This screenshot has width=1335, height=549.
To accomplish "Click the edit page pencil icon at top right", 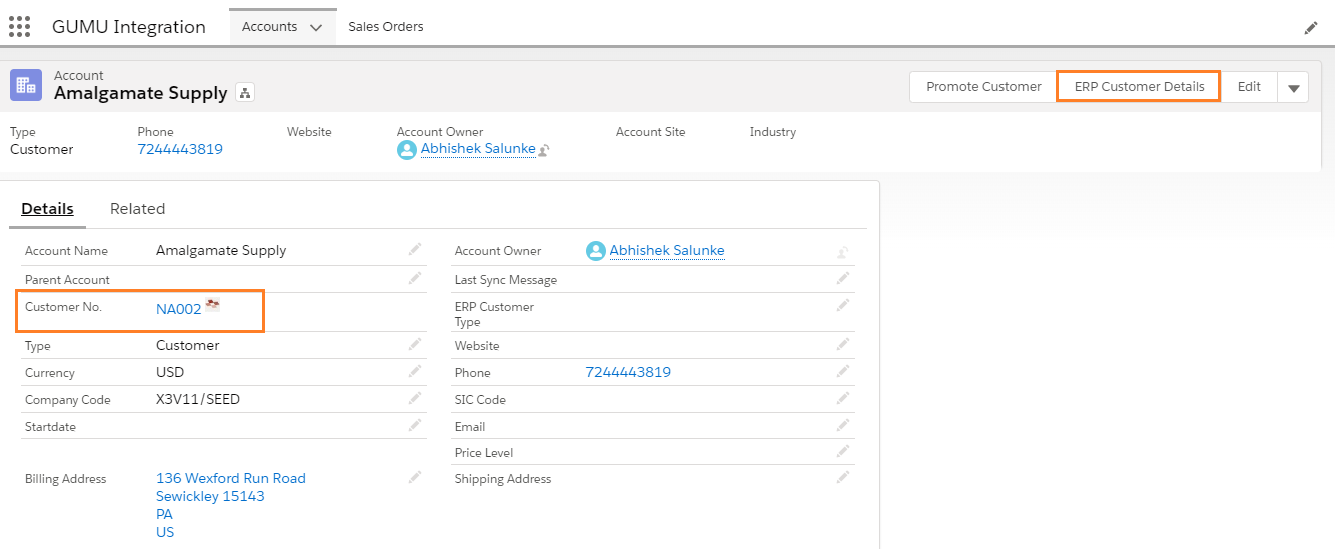I will coord(1311,28).
